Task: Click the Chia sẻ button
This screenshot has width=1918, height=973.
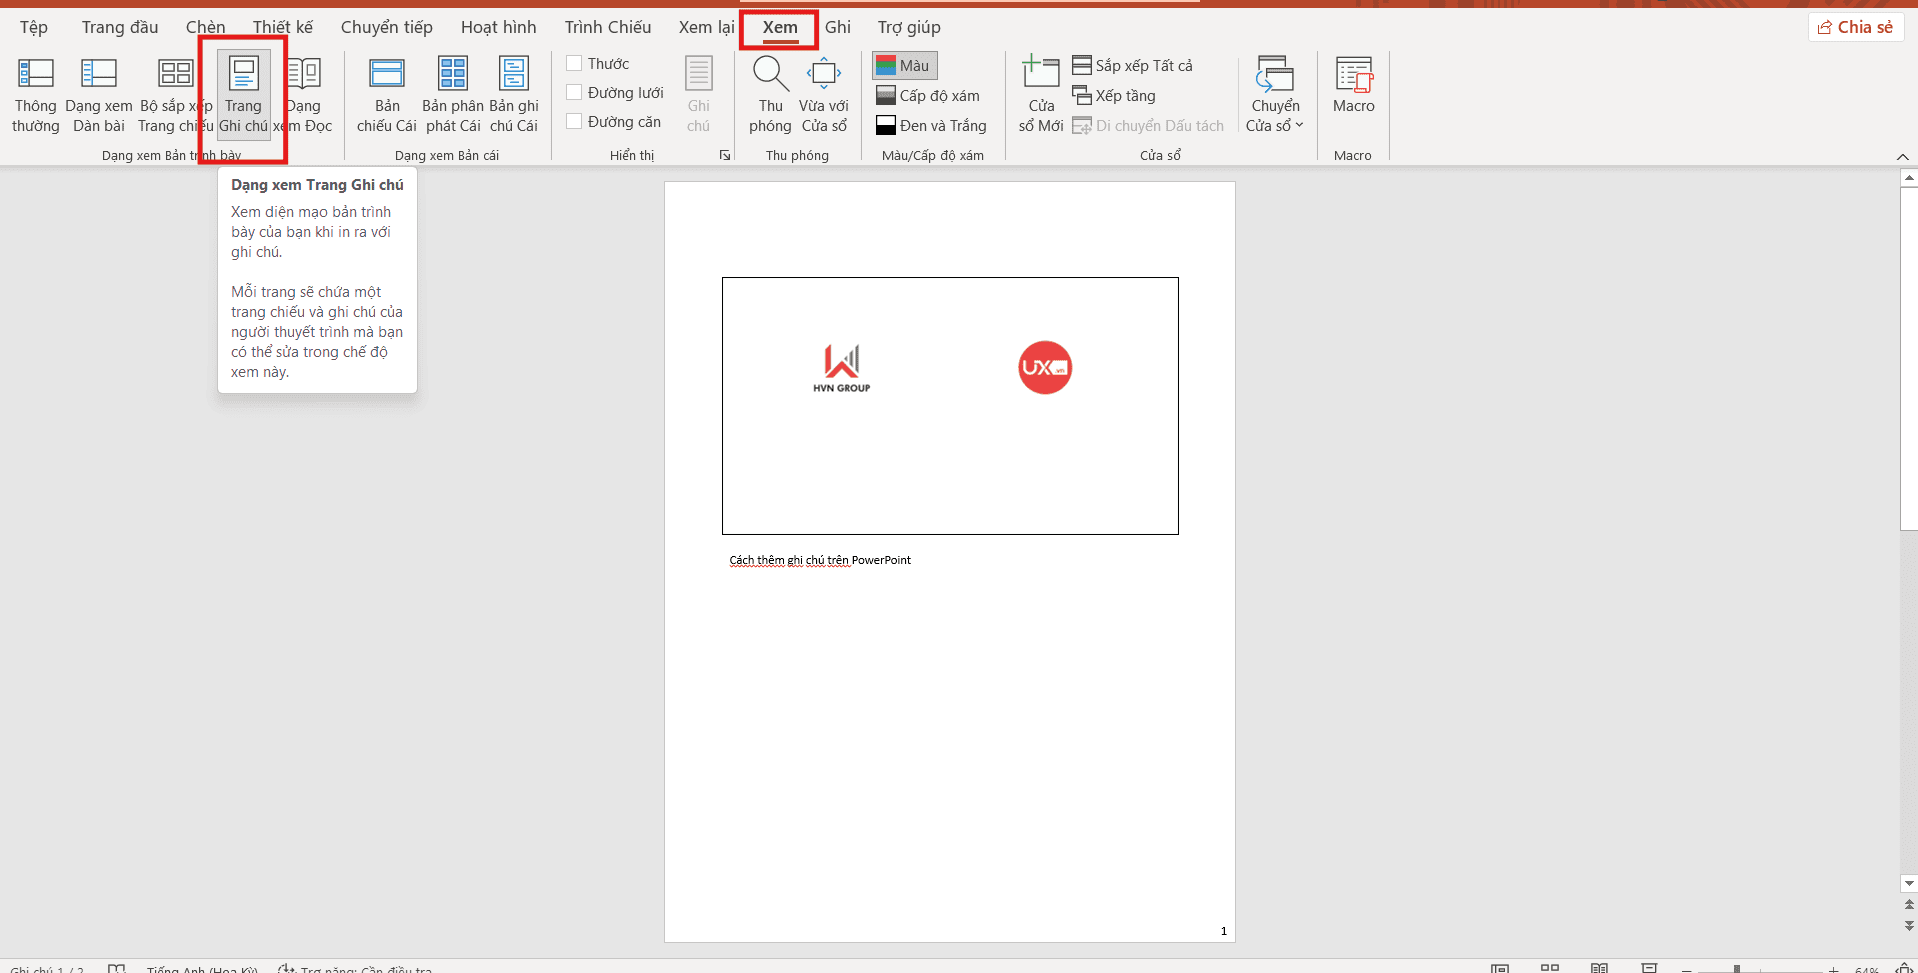Action: 1856,27
